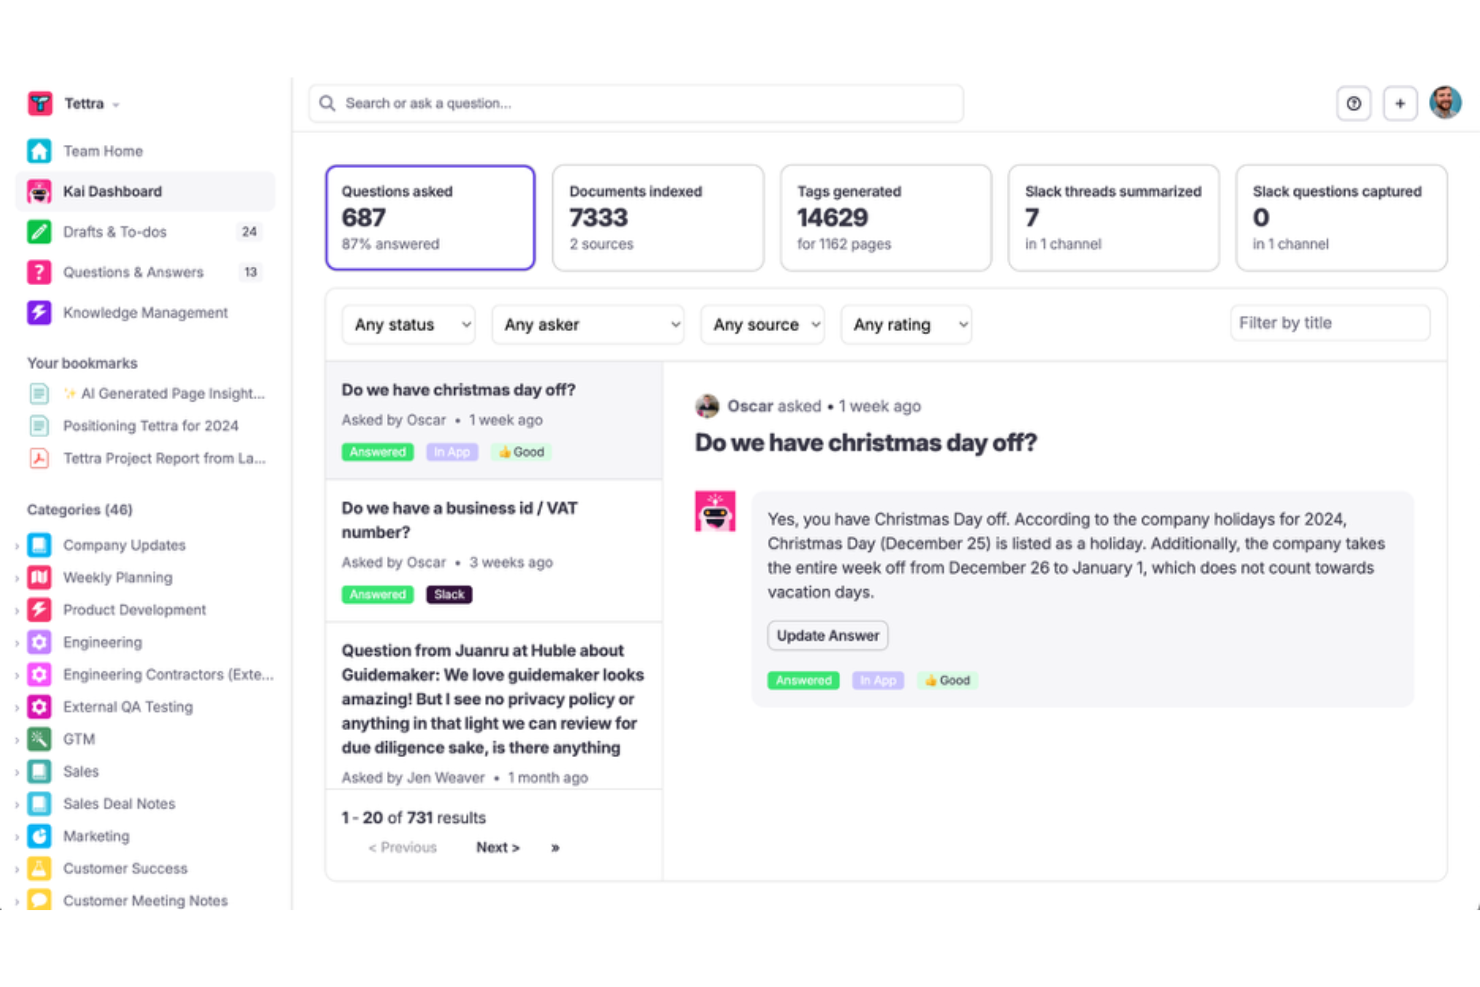Click the Tettra logo icon
This screenshot has width=1480, height=987.
(38, 103)
